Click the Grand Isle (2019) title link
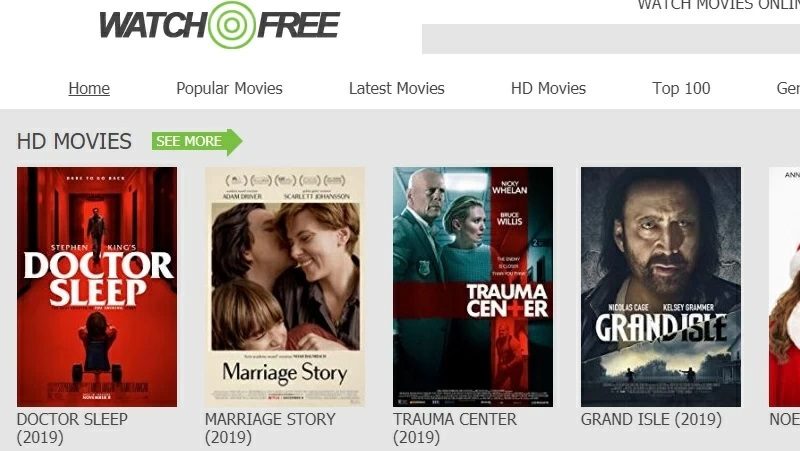The height and width of the screenshot is (451, 800). point(651,419)
